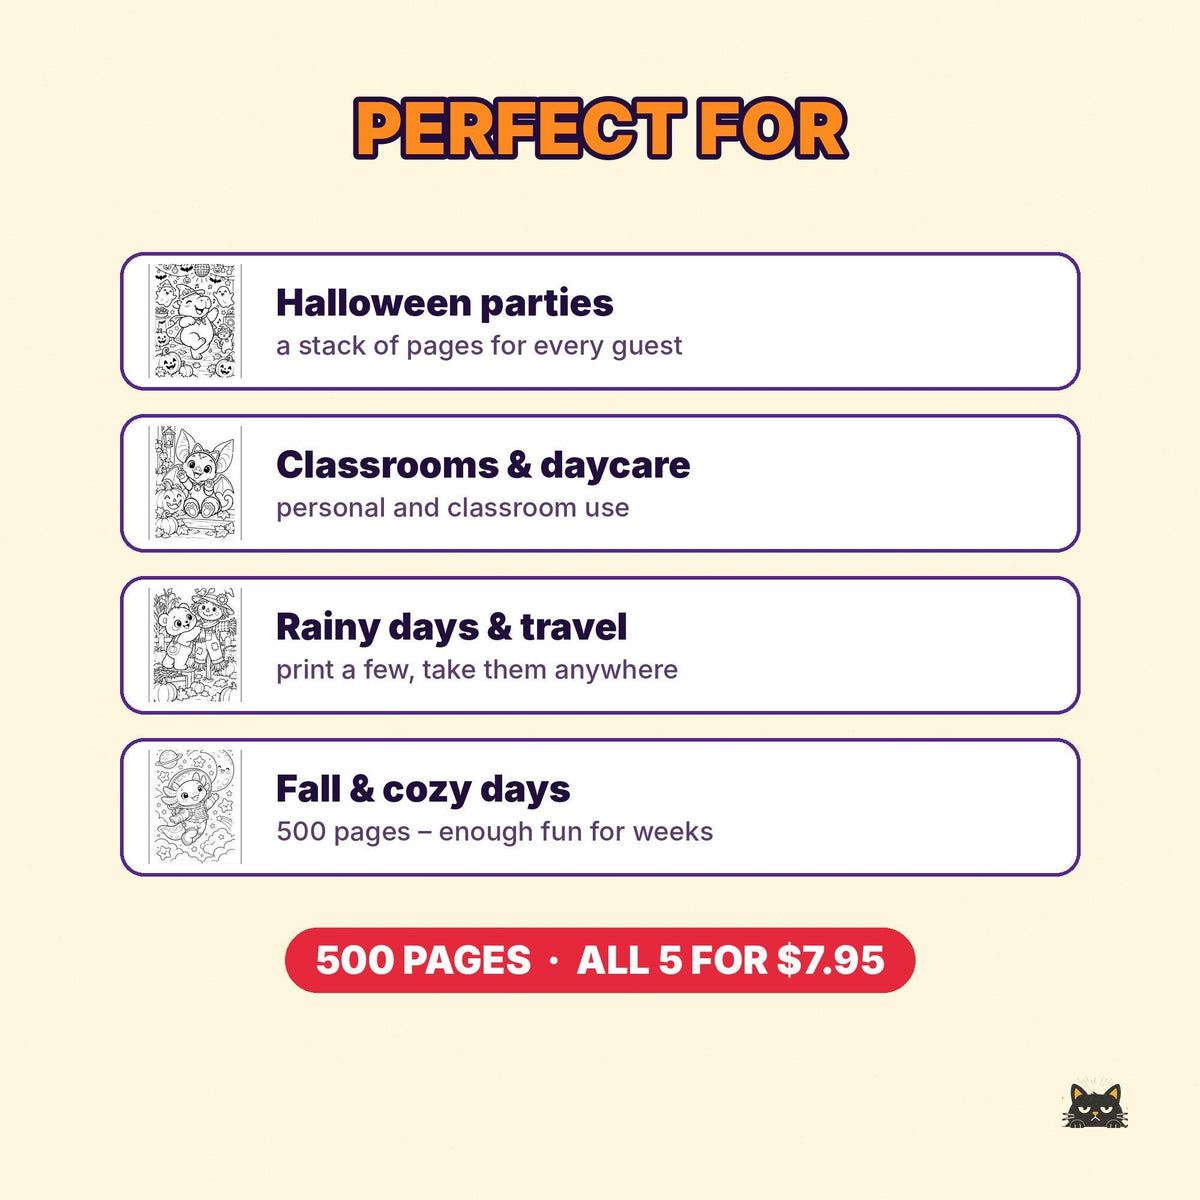This screenshot has height=1200, width=1200.
Task: Select the scarecrow and bear coloring thumbnail
Action: pyautogui.click(x=195, y=645)
